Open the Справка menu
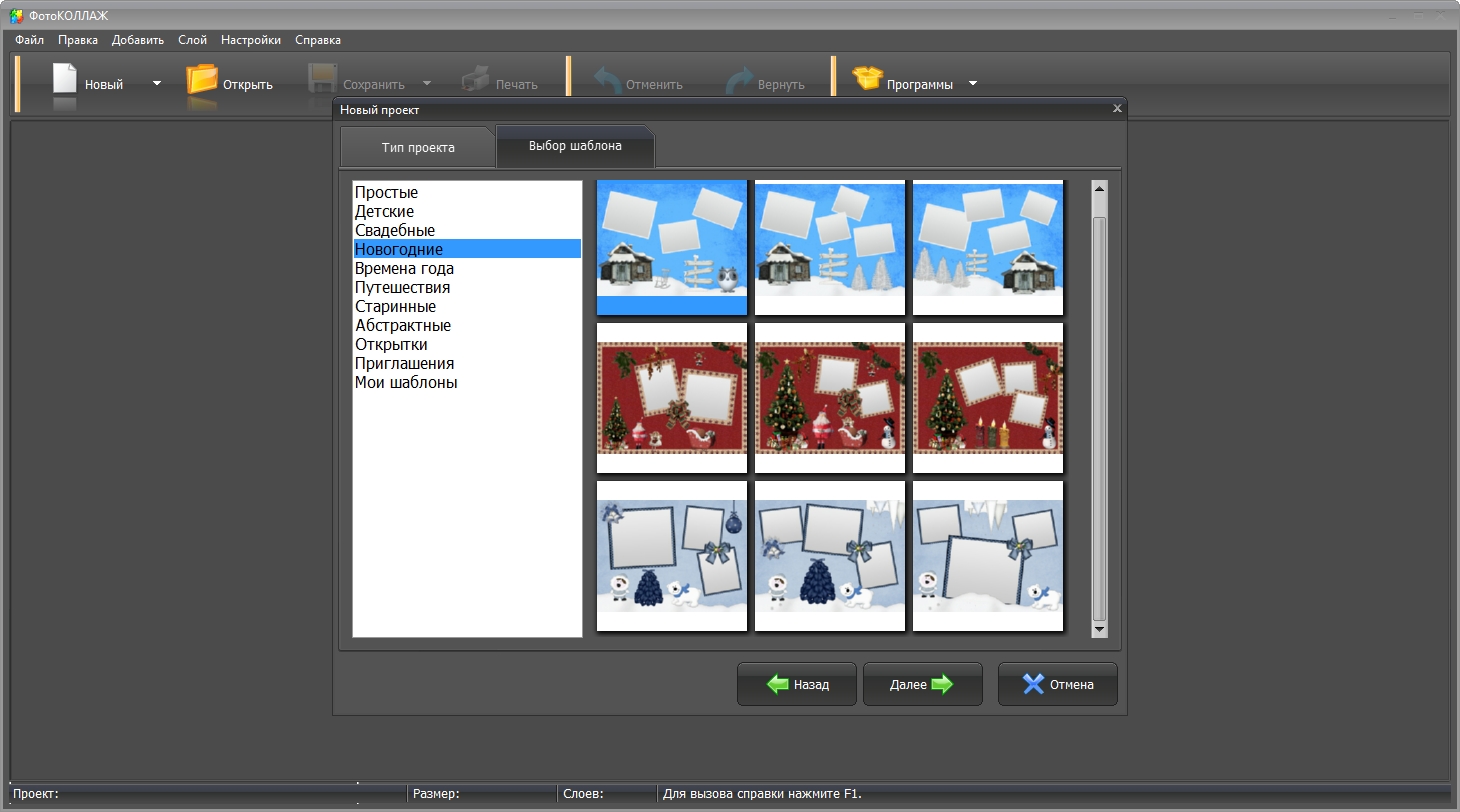The width and height of the screenshot is (1460, 812). coord(318,40)
